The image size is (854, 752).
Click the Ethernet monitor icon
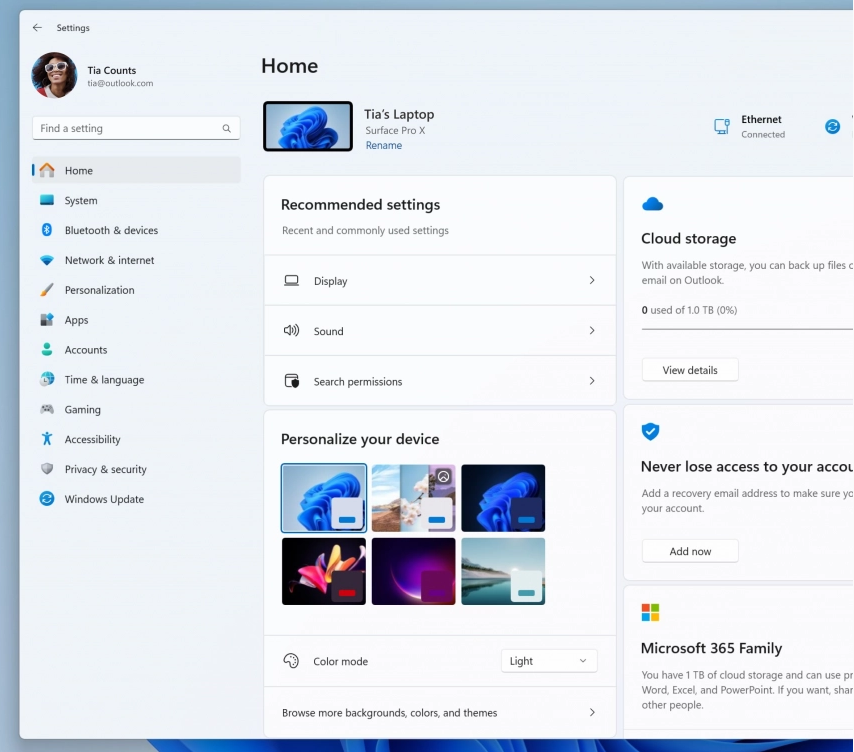click(x=722, y=126)
